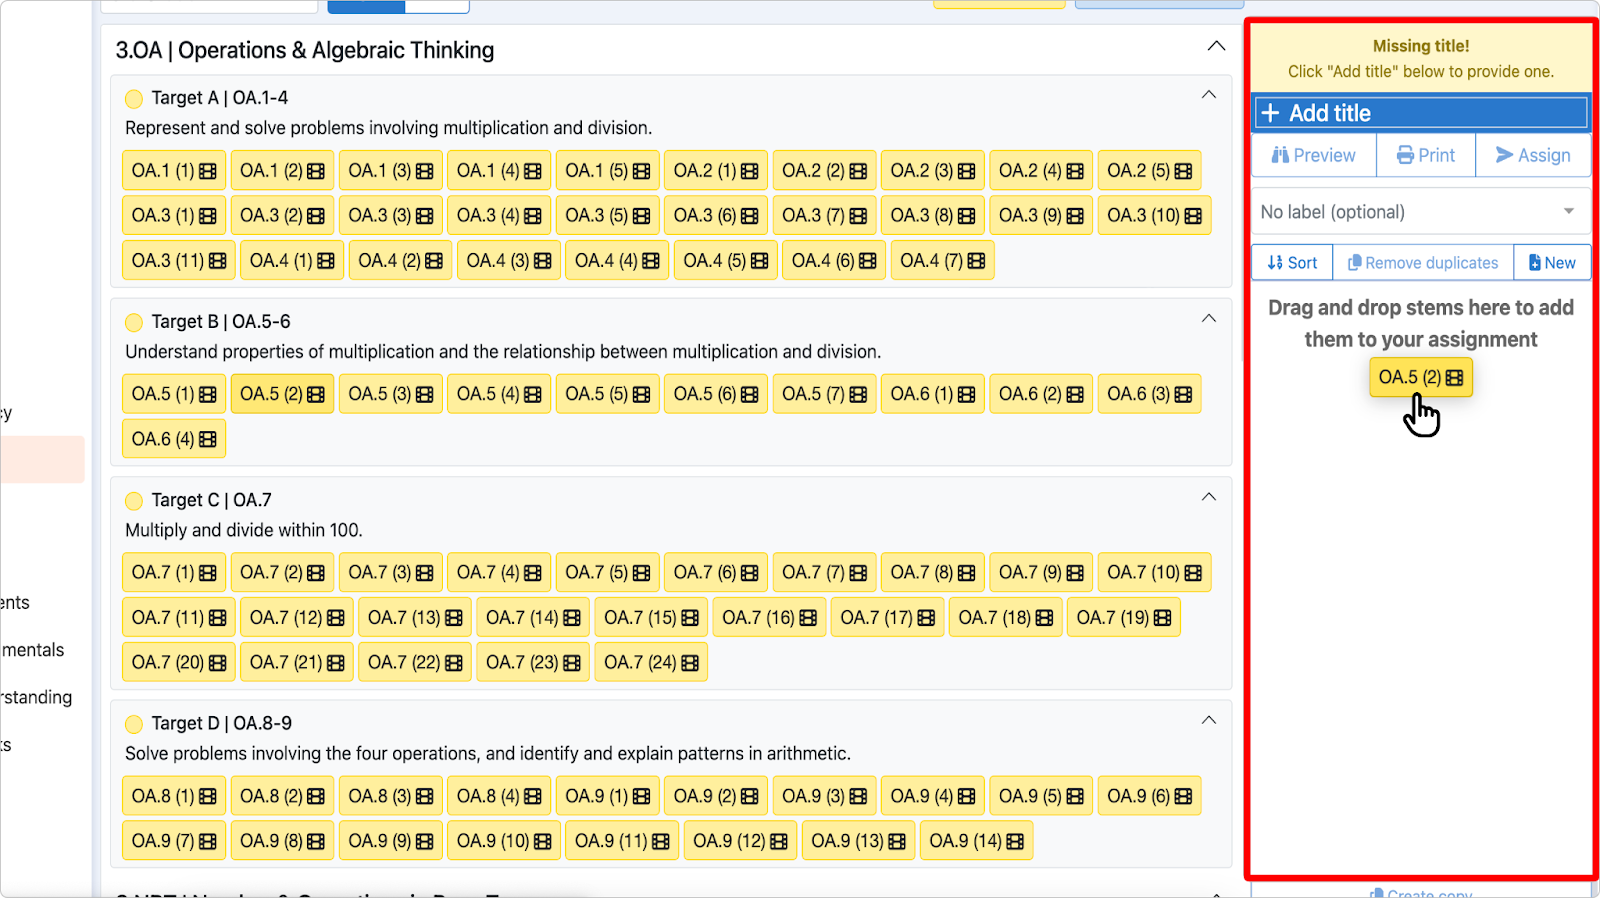Screen dimensions: 1600x898
Task: Select highlighted stem OA.5 (2) in Target B
Action: tap(282, 394)
